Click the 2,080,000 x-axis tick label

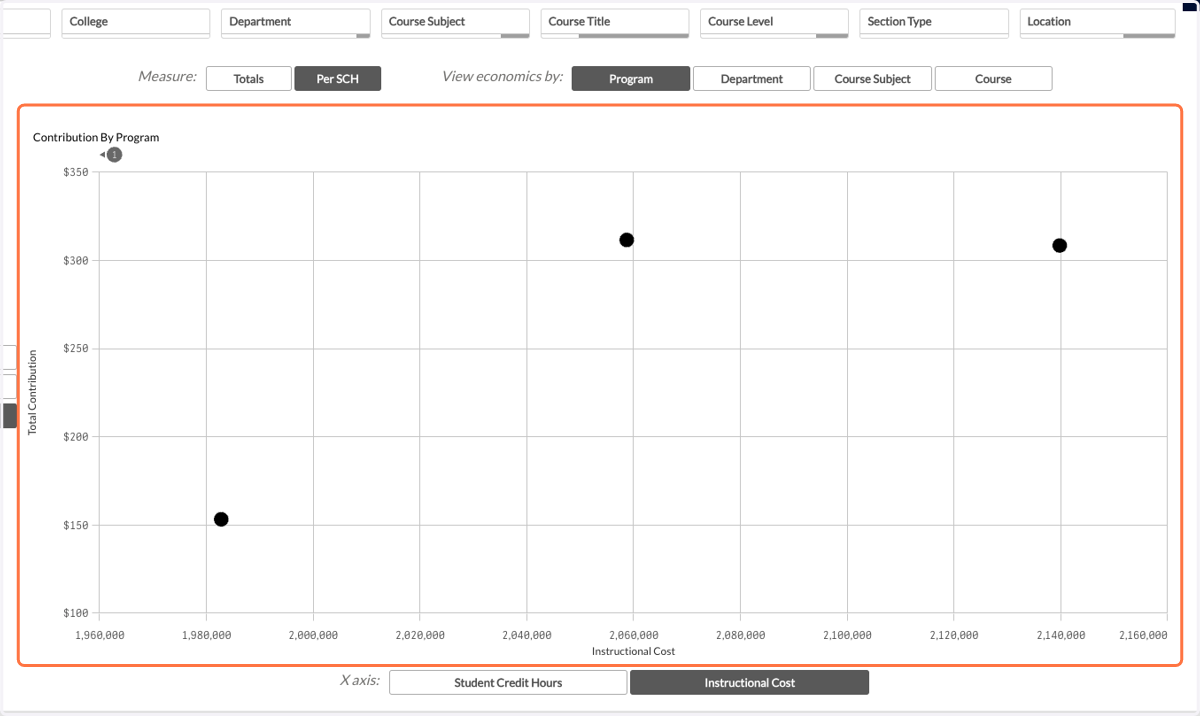741,635
